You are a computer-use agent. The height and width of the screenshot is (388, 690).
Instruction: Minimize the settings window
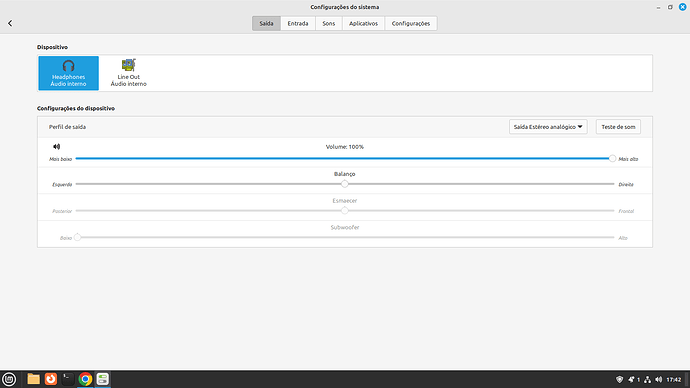click(658, 7)
